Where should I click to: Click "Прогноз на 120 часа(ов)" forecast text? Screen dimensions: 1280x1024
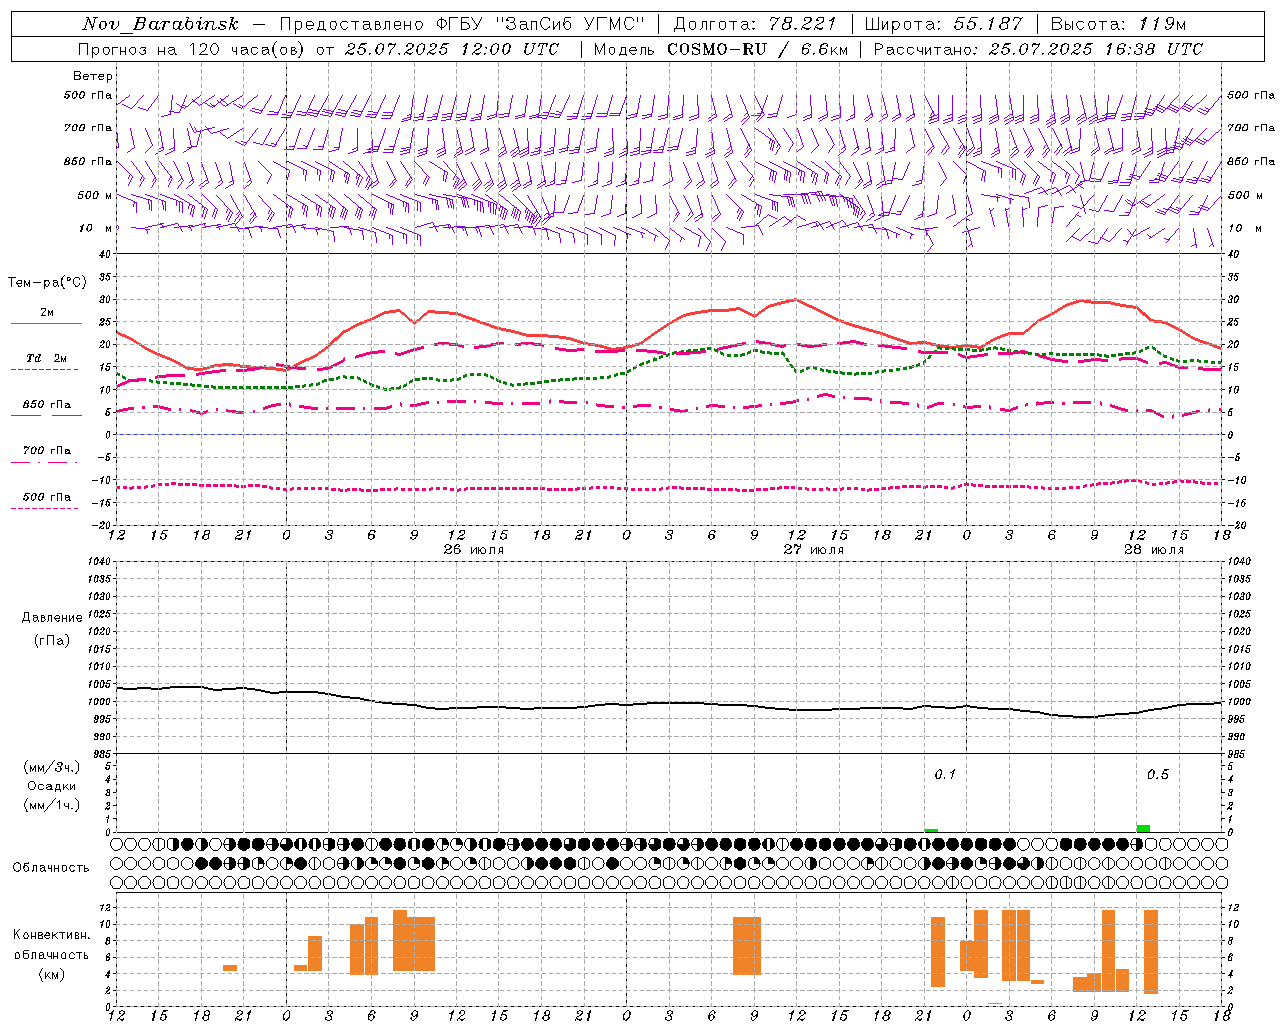[191, 49]
